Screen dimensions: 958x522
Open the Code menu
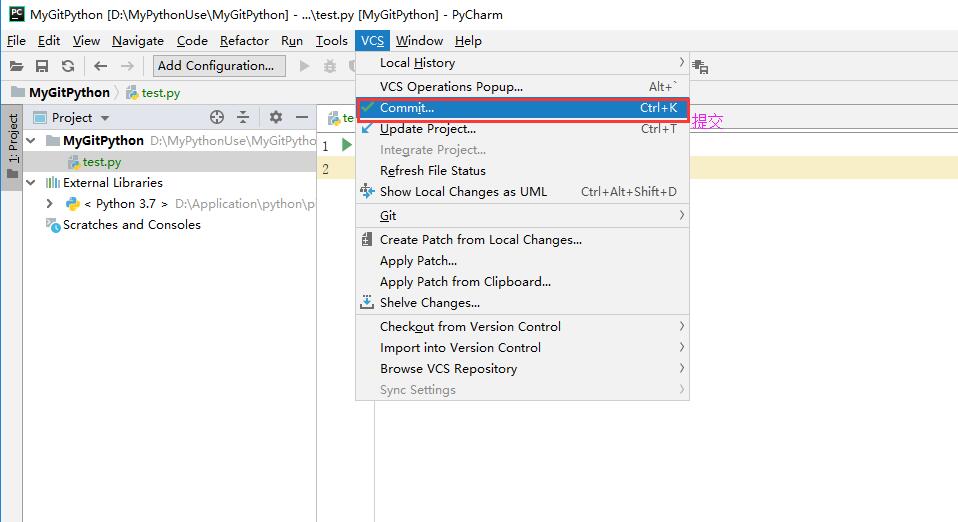click(192, 40)
